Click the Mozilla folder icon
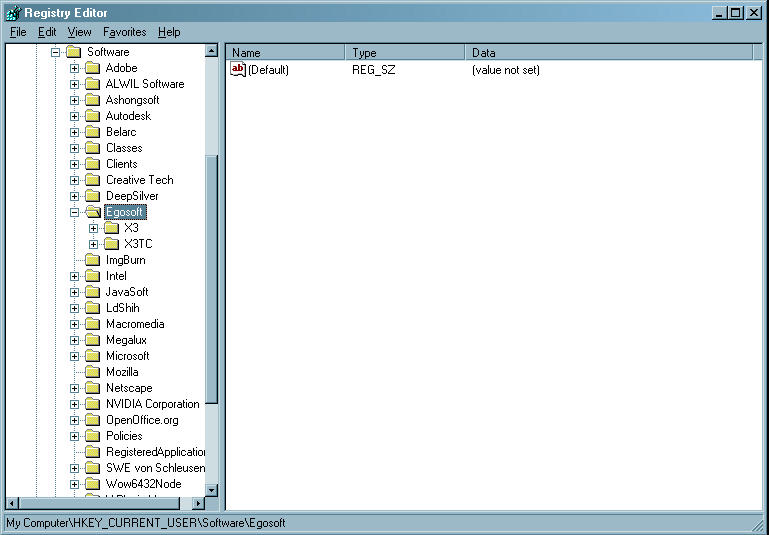Screen dimensions: 769x535 (93, 372)
